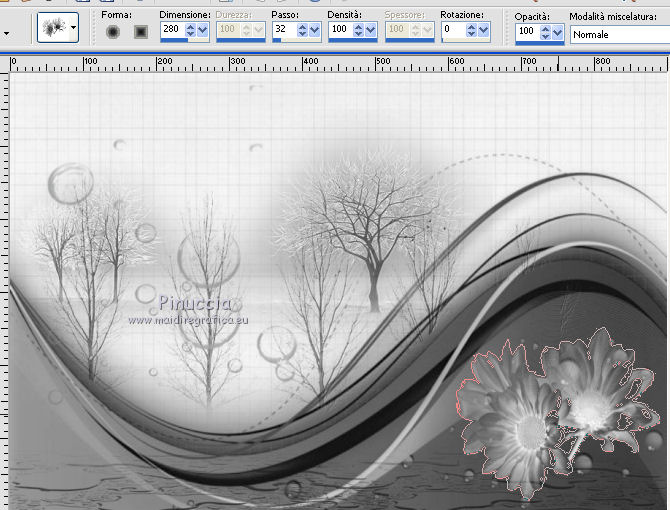This screenshot has width=670, height=510.
Task: Adjust the Dimensione spinner arrows
Action: click(x=191, y=29)
